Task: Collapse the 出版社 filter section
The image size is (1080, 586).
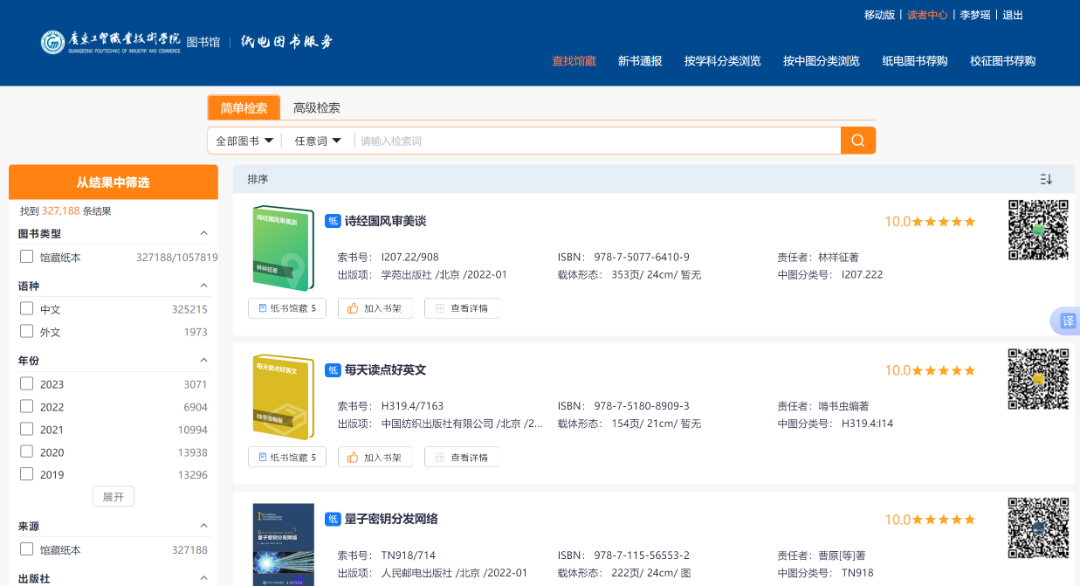Action: [204, 578]
